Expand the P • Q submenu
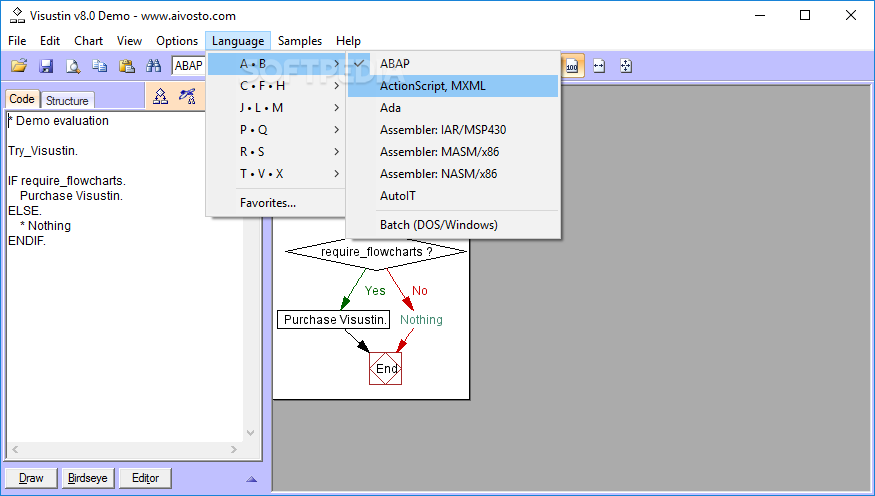Screen dimensions: 875x496 (x=276, y=130)
